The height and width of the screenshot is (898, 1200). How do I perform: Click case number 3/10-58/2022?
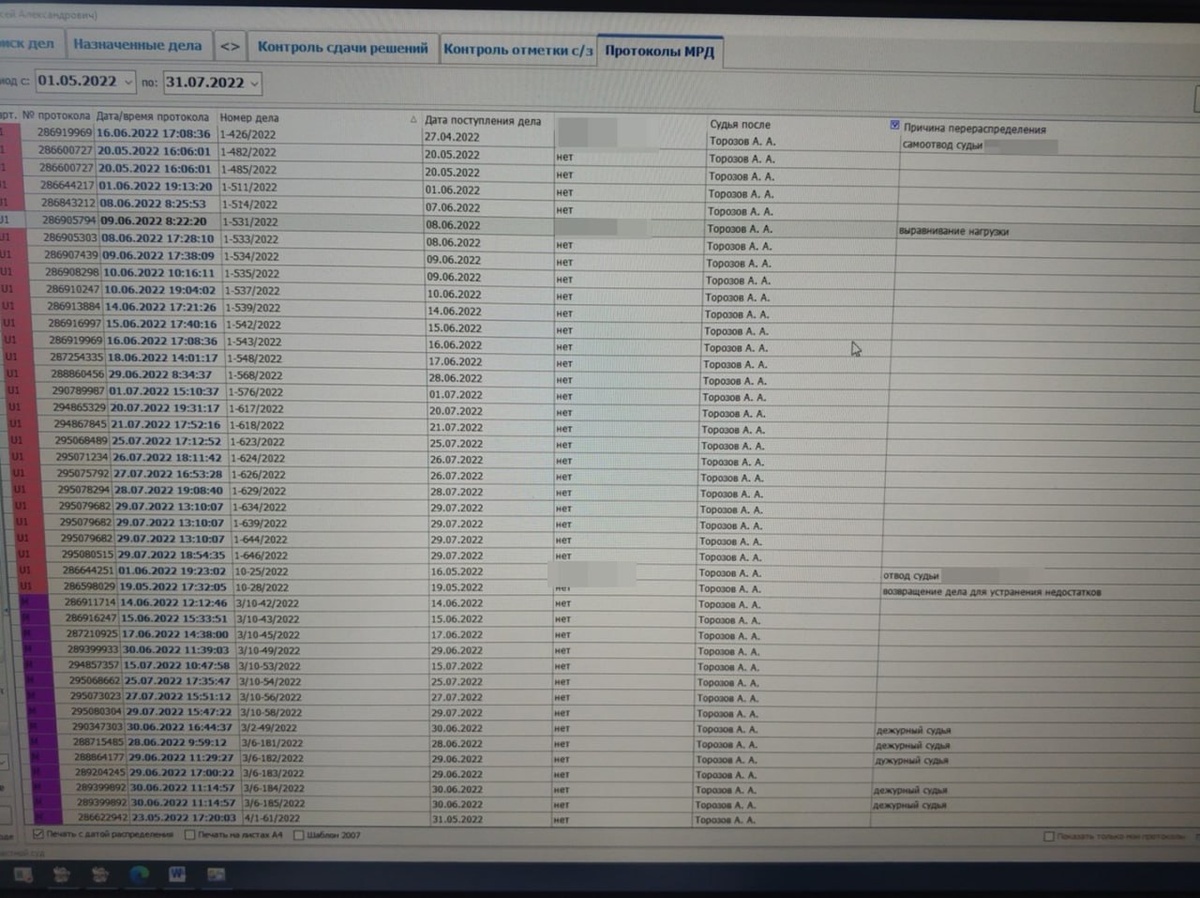pos(272,711)
